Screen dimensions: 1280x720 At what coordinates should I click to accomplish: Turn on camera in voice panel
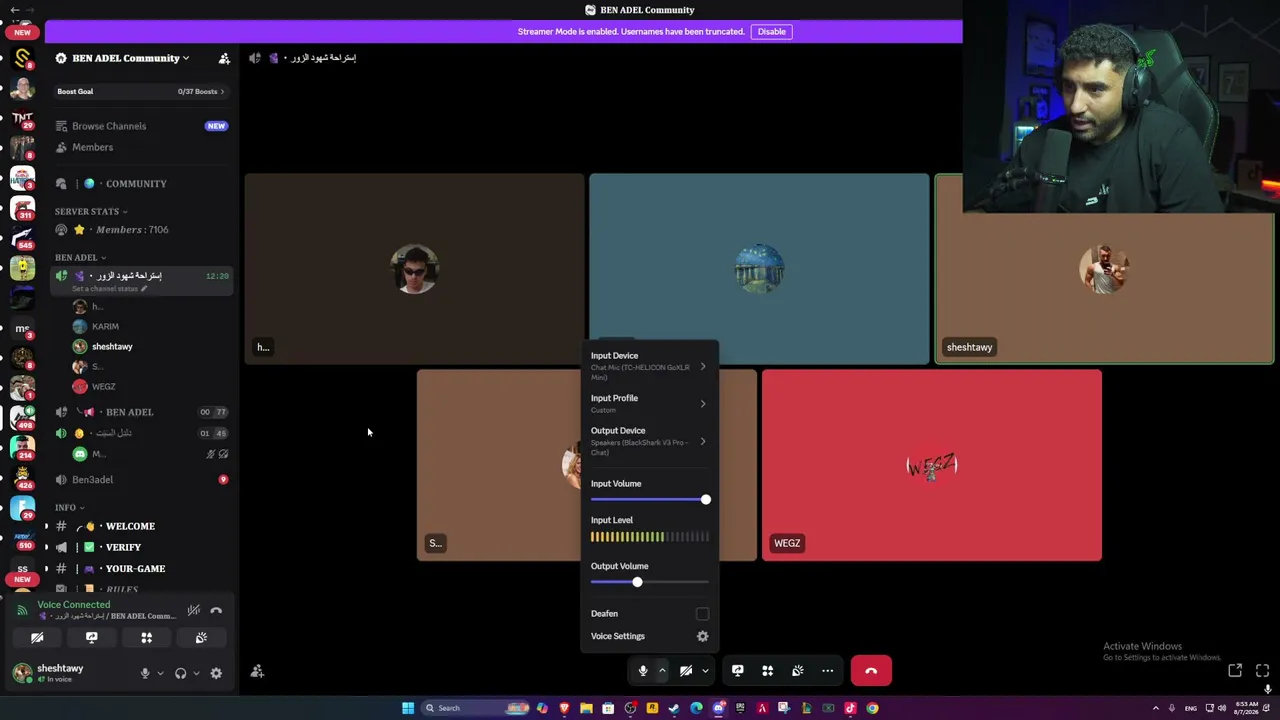click(x=37, y=638)
